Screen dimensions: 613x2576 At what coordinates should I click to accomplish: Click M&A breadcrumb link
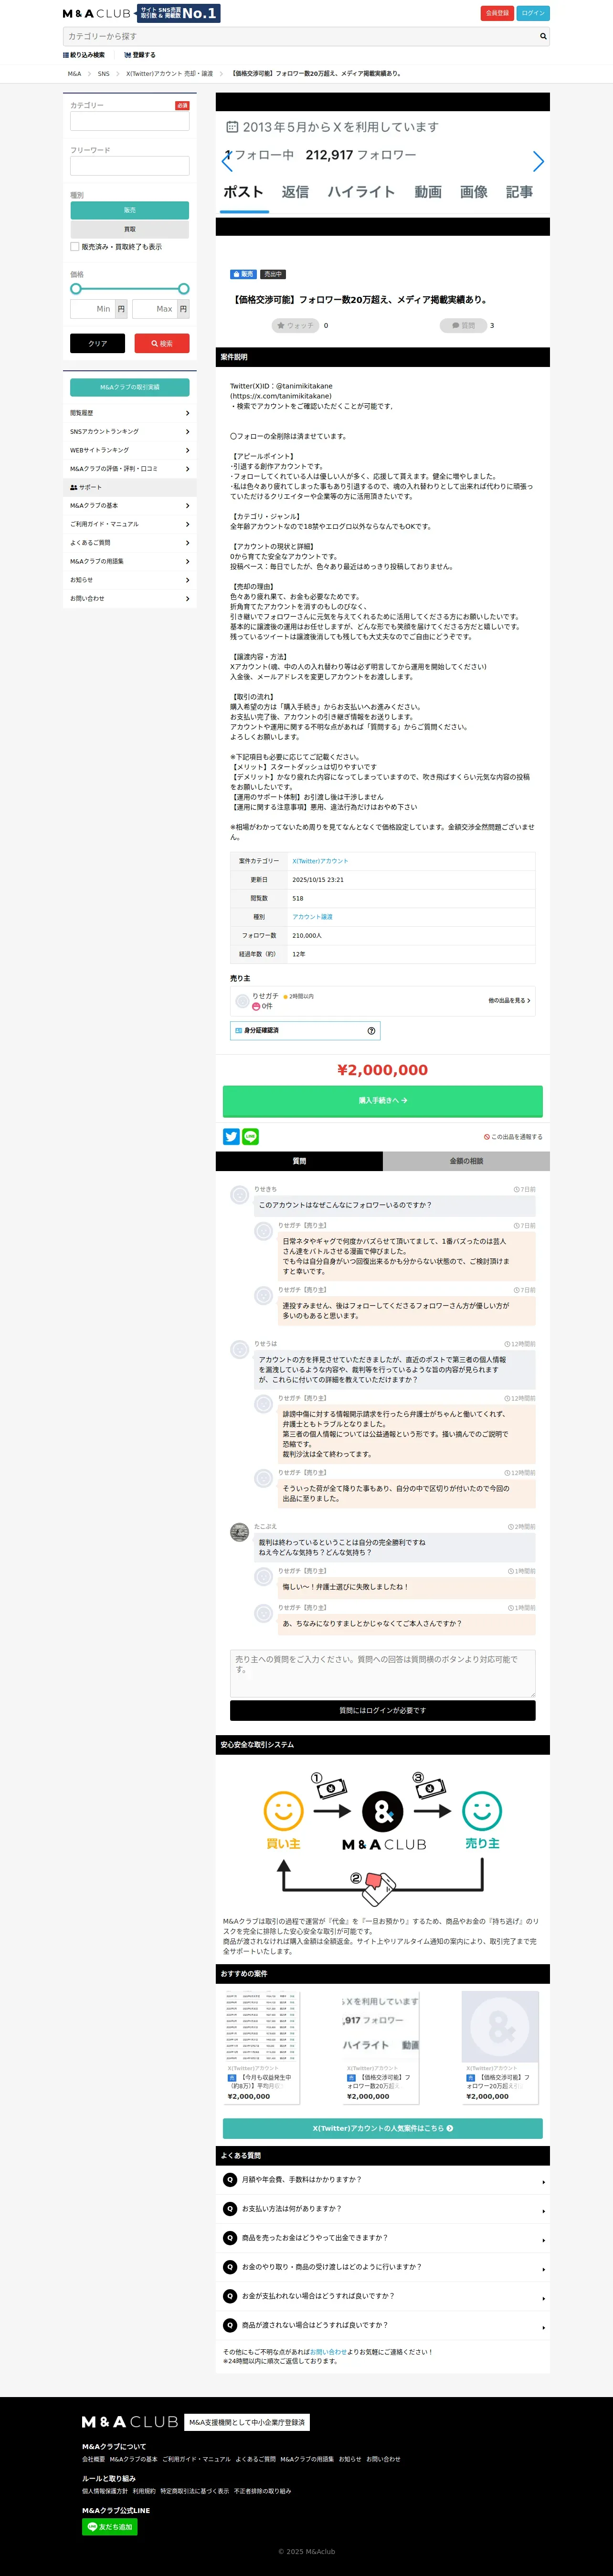pyautogui.click(x=74, y=73)
